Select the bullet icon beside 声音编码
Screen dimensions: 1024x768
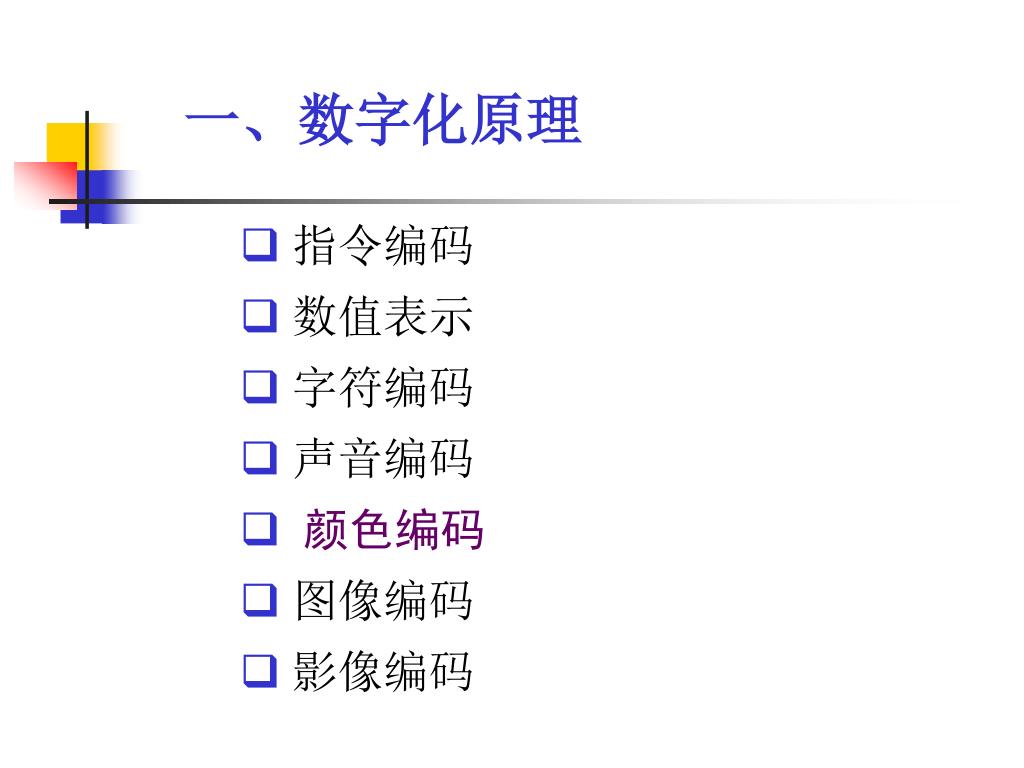click(260, 458)
